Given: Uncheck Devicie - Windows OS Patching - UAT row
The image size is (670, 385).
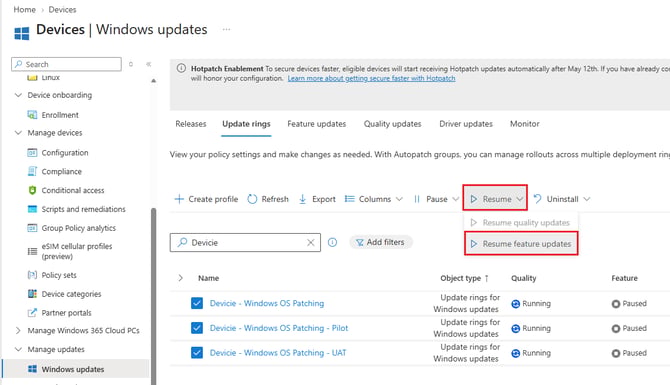Looking at the screenshot, I should click(197, 353).
